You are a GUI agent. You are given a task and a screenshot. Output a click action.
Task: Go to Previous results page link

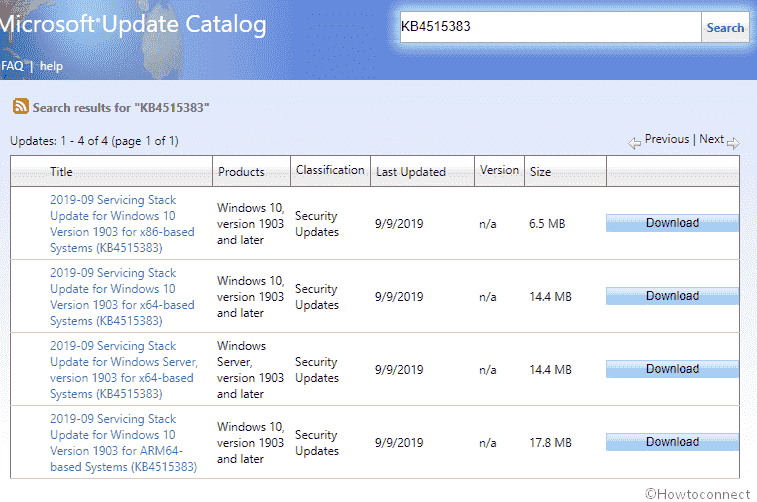click(667, 139)
